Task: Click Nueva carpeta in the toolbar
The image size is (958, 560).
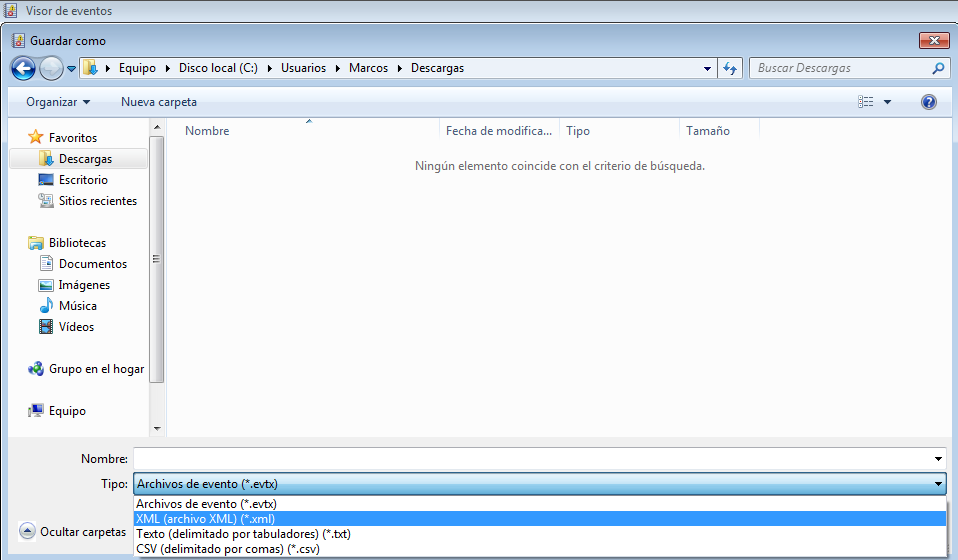Action: (159, 102)
